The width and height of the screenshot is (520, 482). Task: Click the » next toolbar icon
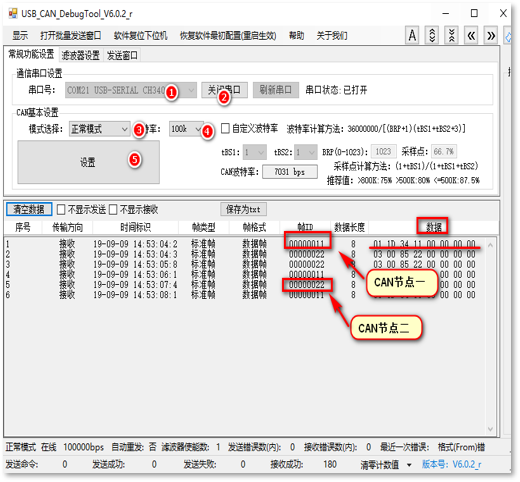pos(491,35)
